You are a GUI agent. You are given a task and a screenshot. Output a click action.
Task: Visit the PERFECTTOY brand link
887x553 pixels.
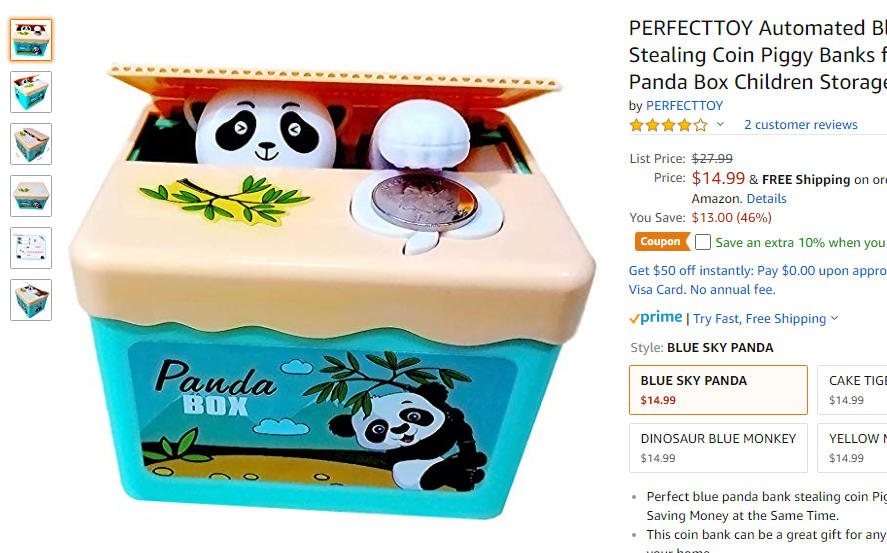[684, 106]
